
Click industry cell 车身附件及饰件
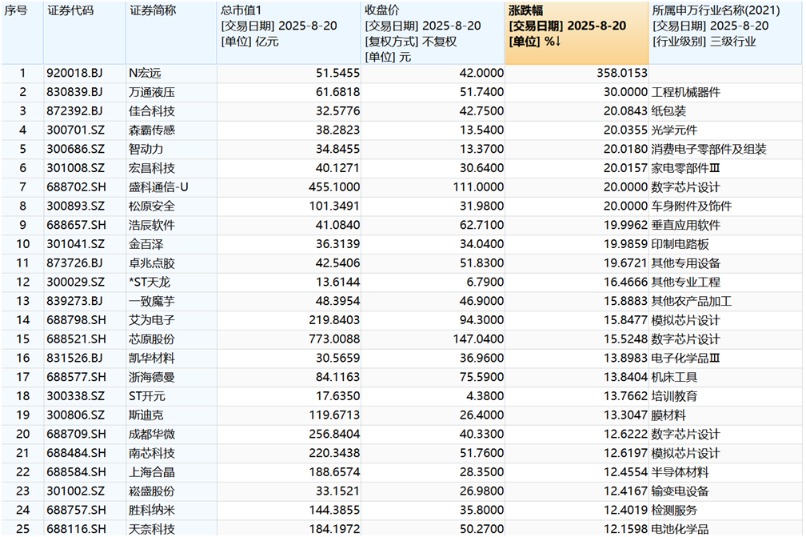tap(691, 206)
